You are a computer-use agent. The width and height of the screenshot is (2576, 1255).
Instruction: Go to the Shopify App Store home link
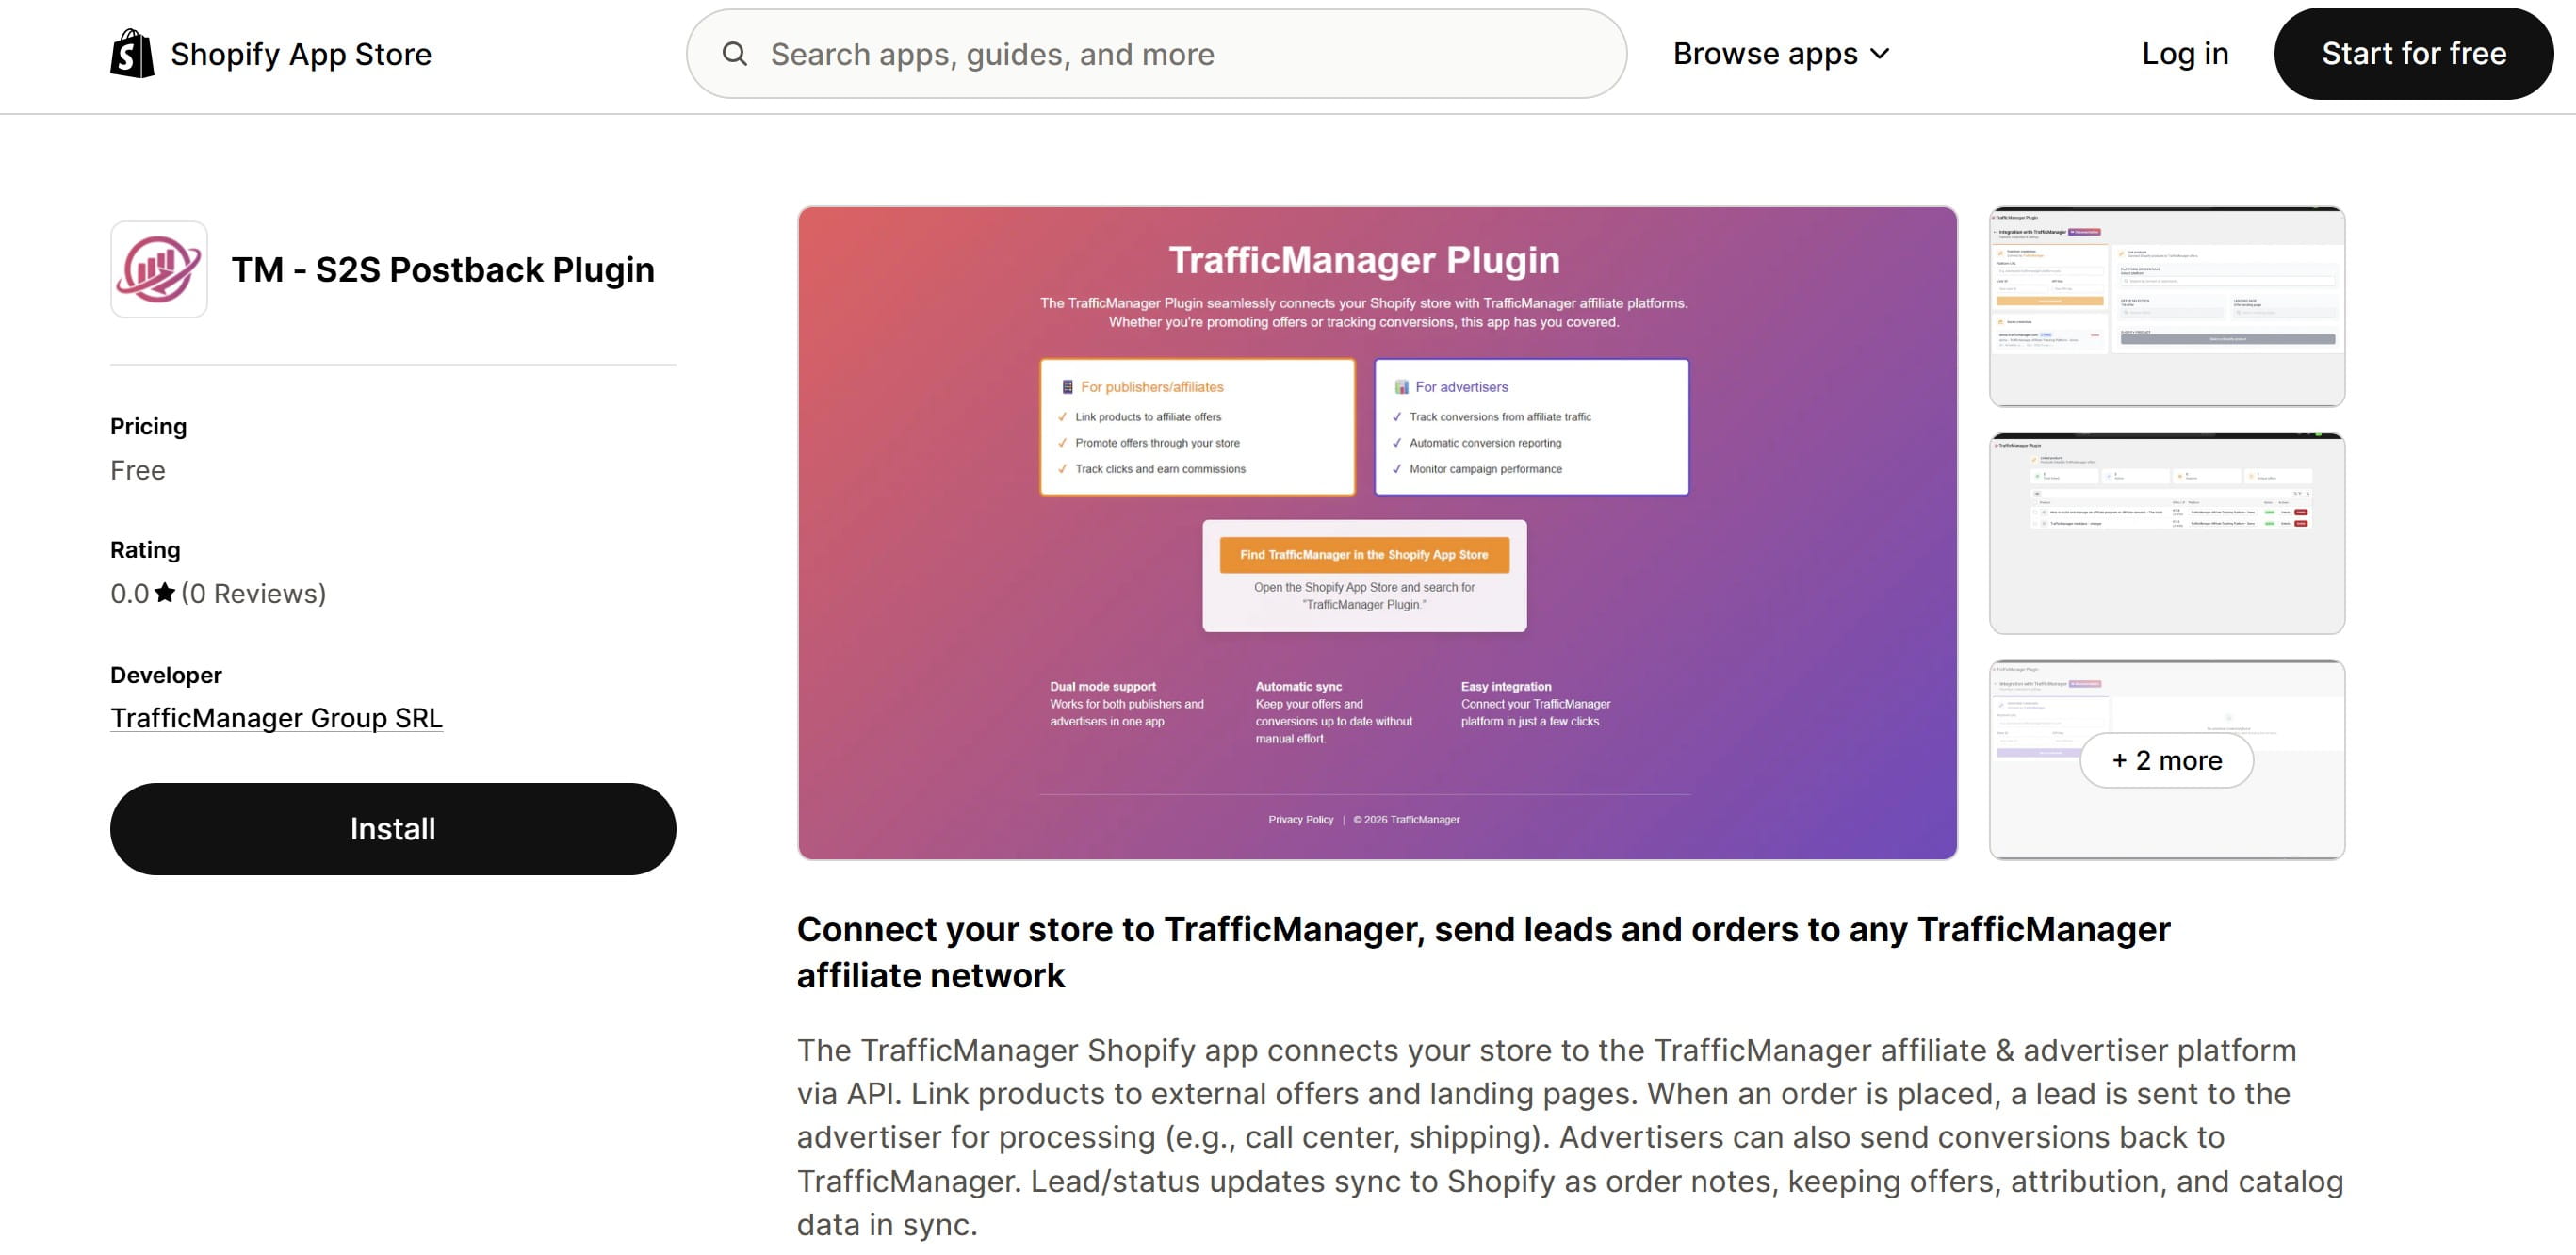(x=271, y=54)
